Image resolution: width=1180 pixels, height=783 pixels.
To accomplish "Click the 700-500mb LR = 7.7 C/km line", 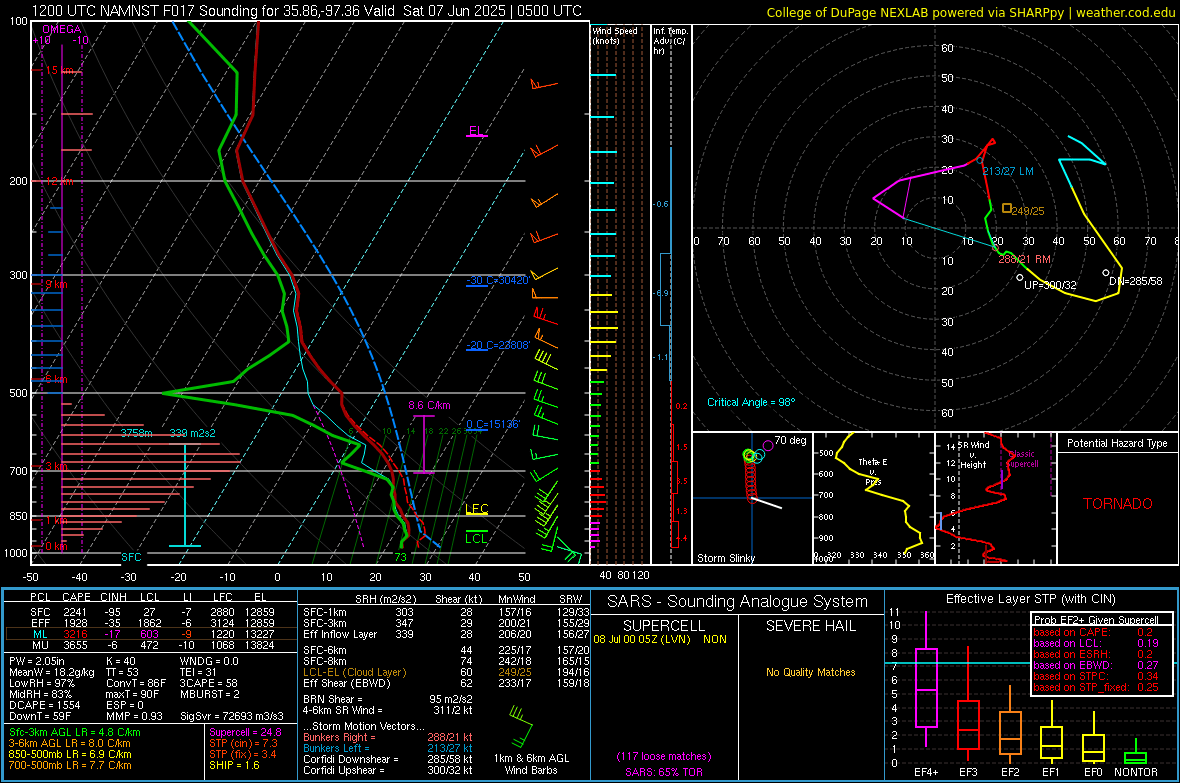I will click(70, 765).
